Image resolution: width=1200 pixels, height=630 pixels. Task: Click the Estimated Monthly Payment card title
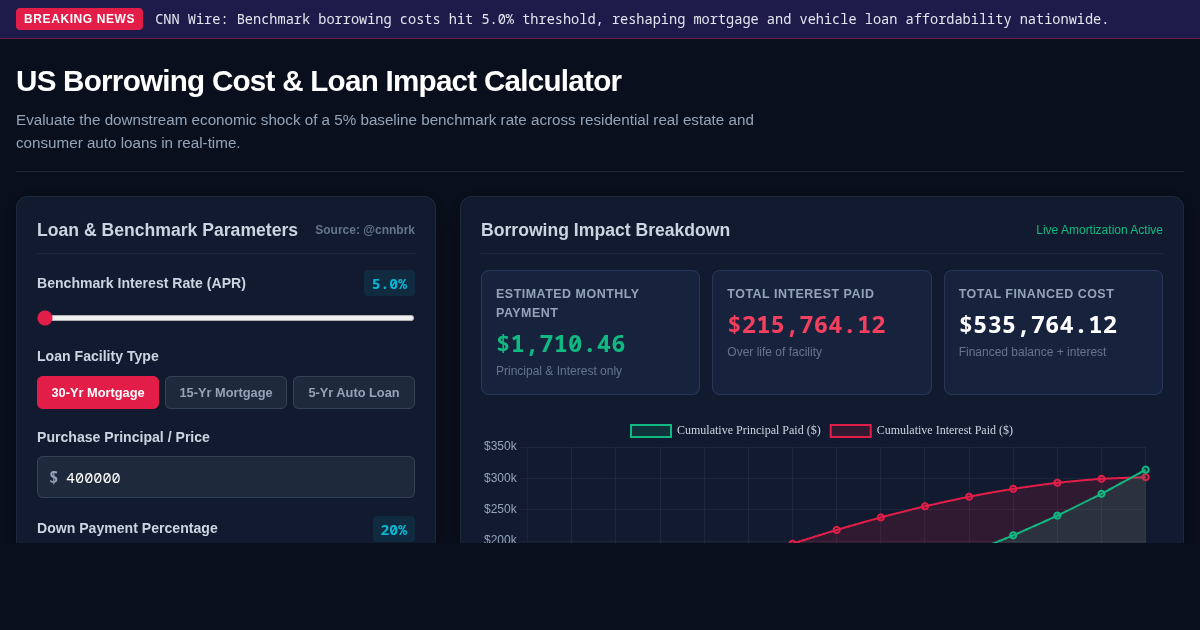click(567, 303)
